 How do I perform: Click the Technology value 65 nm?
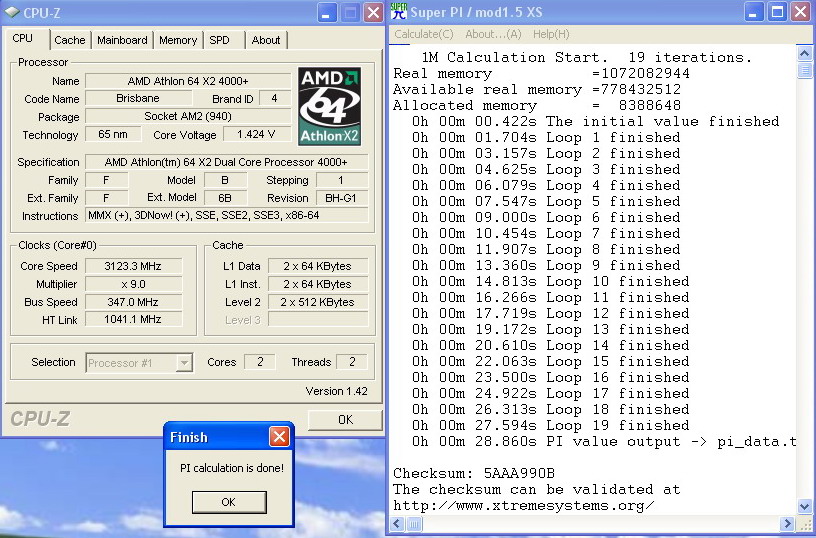pyautogui.click(x=113, y=134)
